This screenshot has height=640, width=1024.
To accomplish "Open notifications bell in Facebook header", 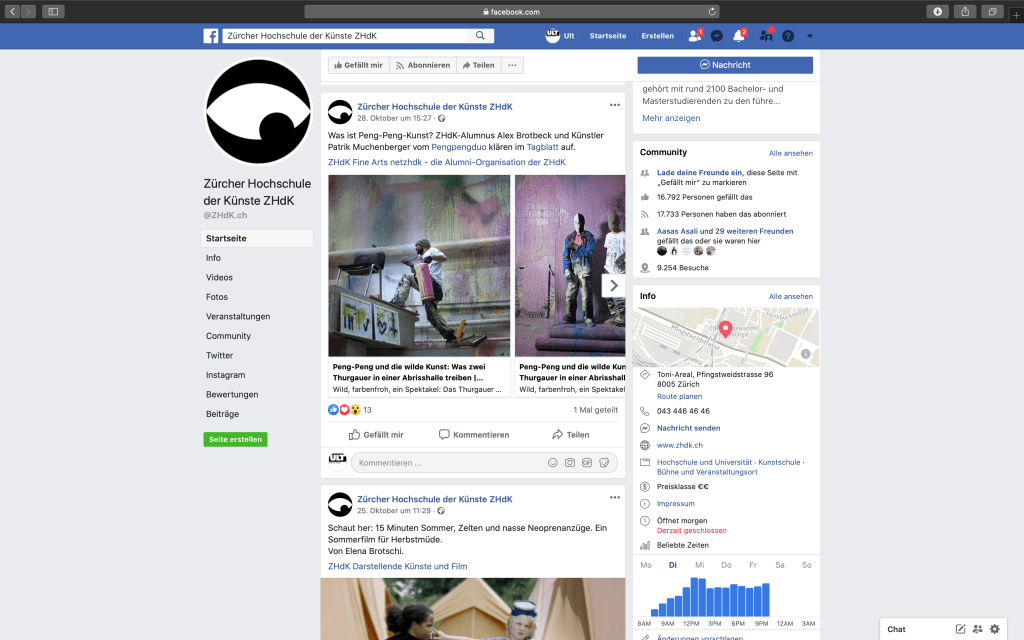I will 739,36.
